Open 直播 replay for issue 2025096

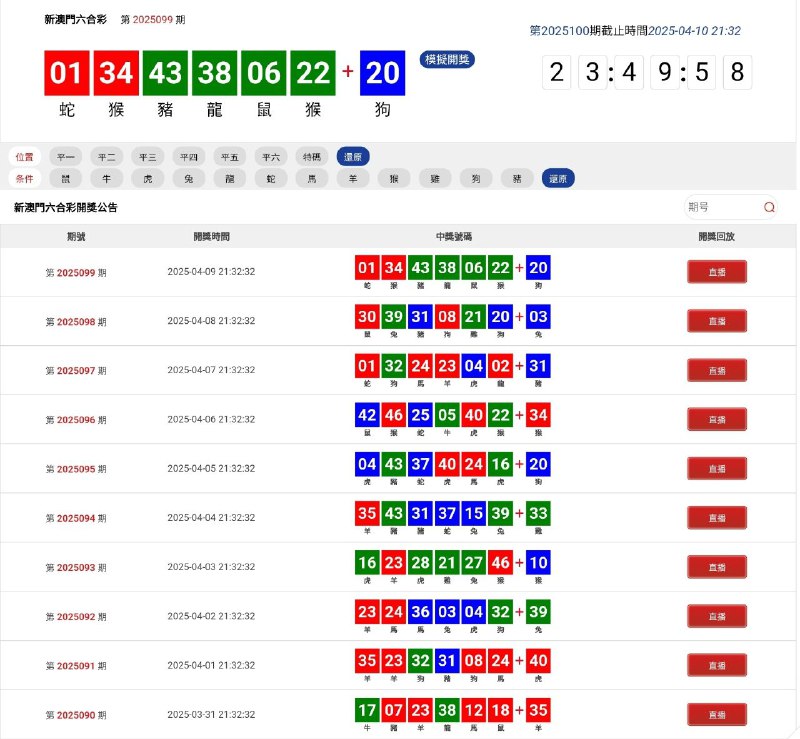pos(717,420)
